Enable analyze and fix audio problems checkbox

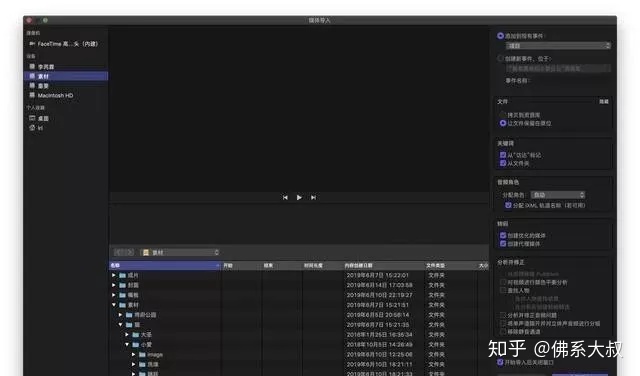click(x=503, y=315)
